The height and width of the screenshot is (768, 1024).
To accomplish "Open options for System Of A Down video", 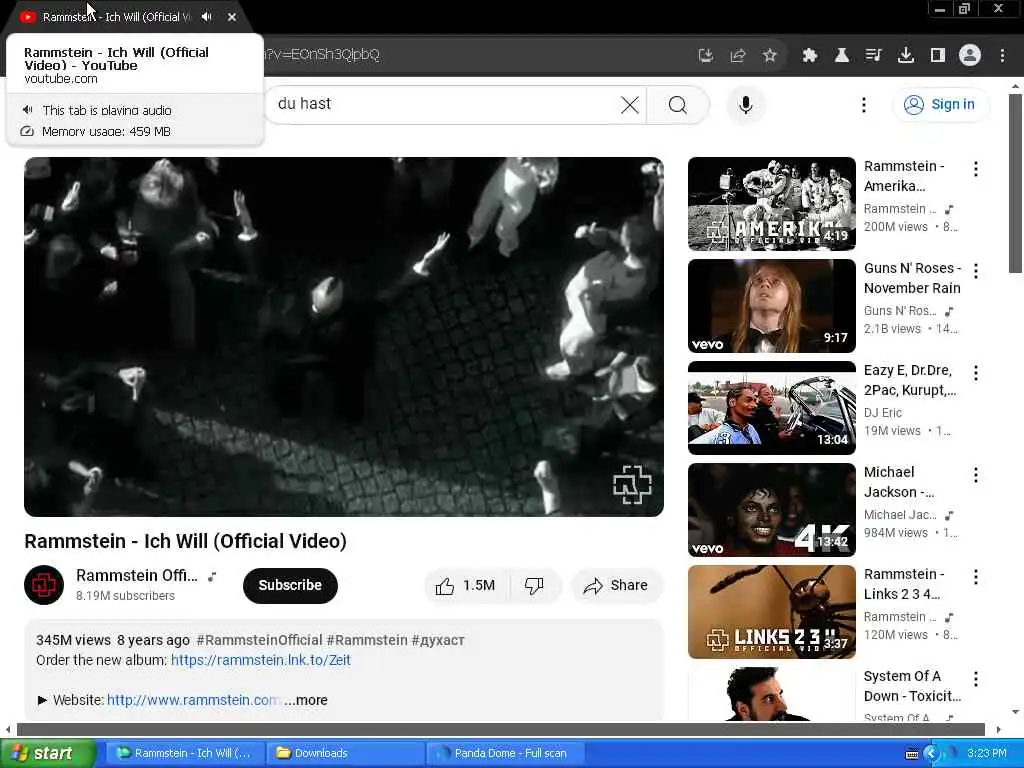I will [976, 679].
